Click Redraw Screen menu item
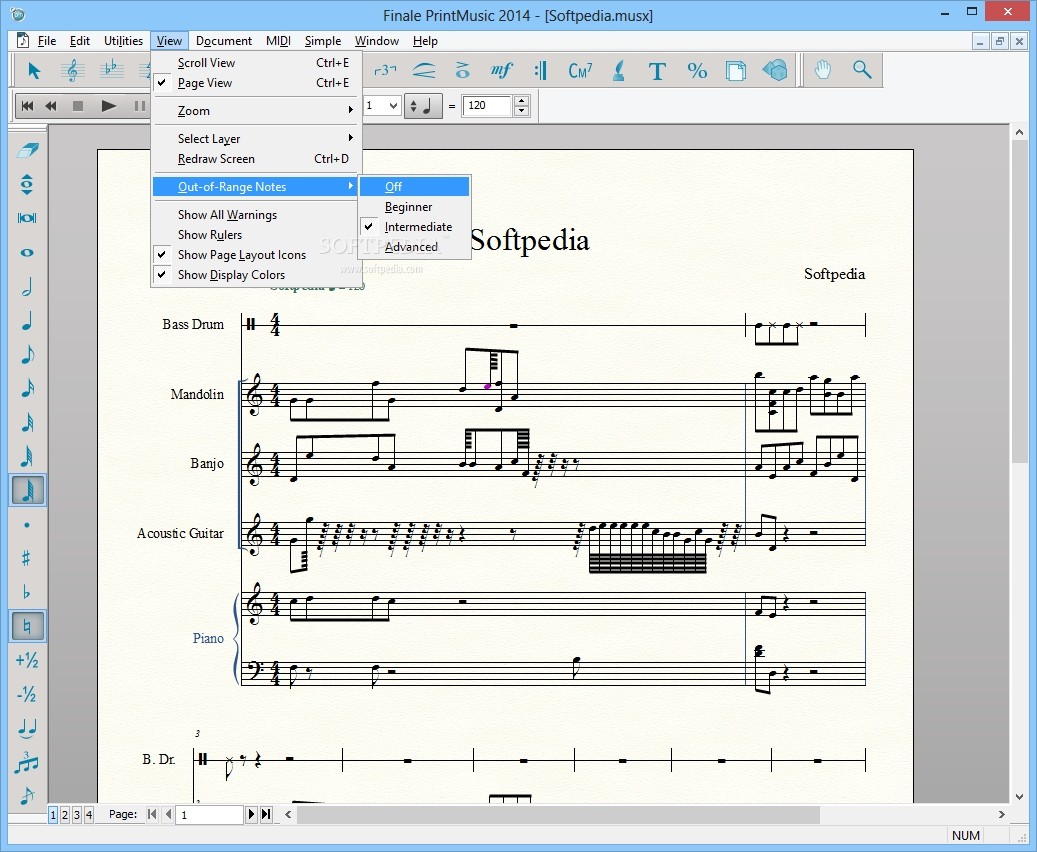The height and width of the screenshot is (852, 1037). point(257,159)
